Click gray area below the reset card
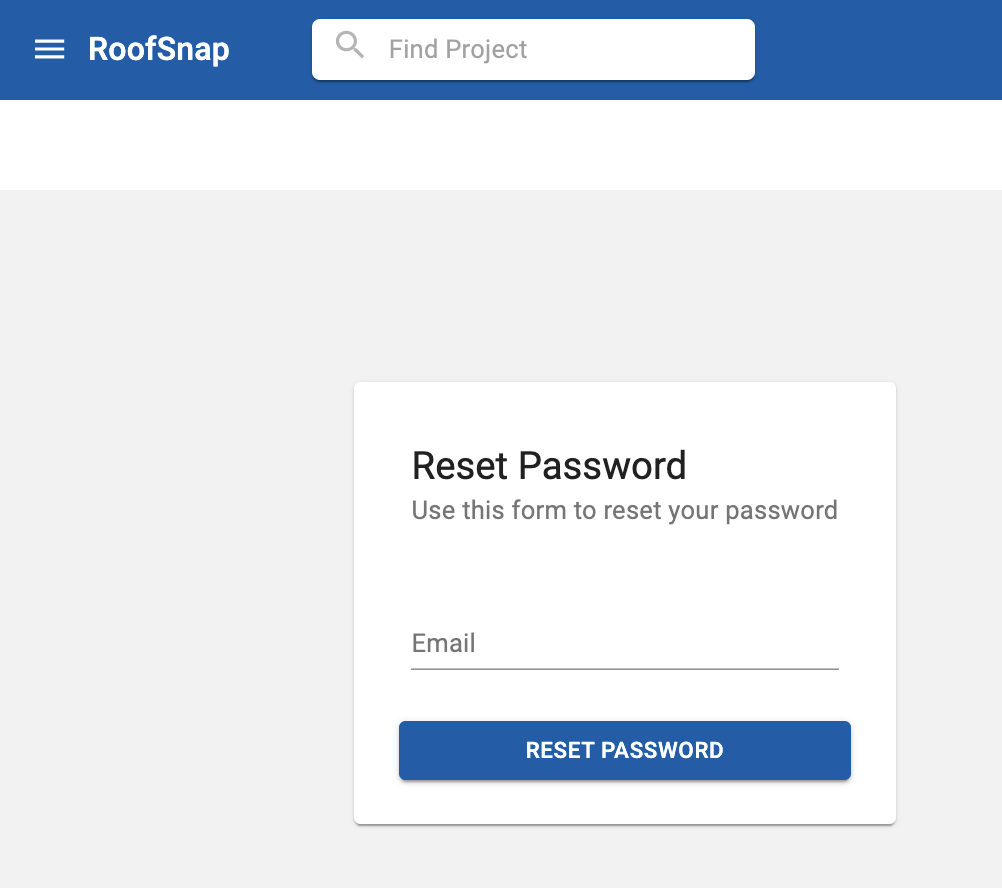Image resolution: width=1002 pixels, height=888 pixels. [624, 857]
